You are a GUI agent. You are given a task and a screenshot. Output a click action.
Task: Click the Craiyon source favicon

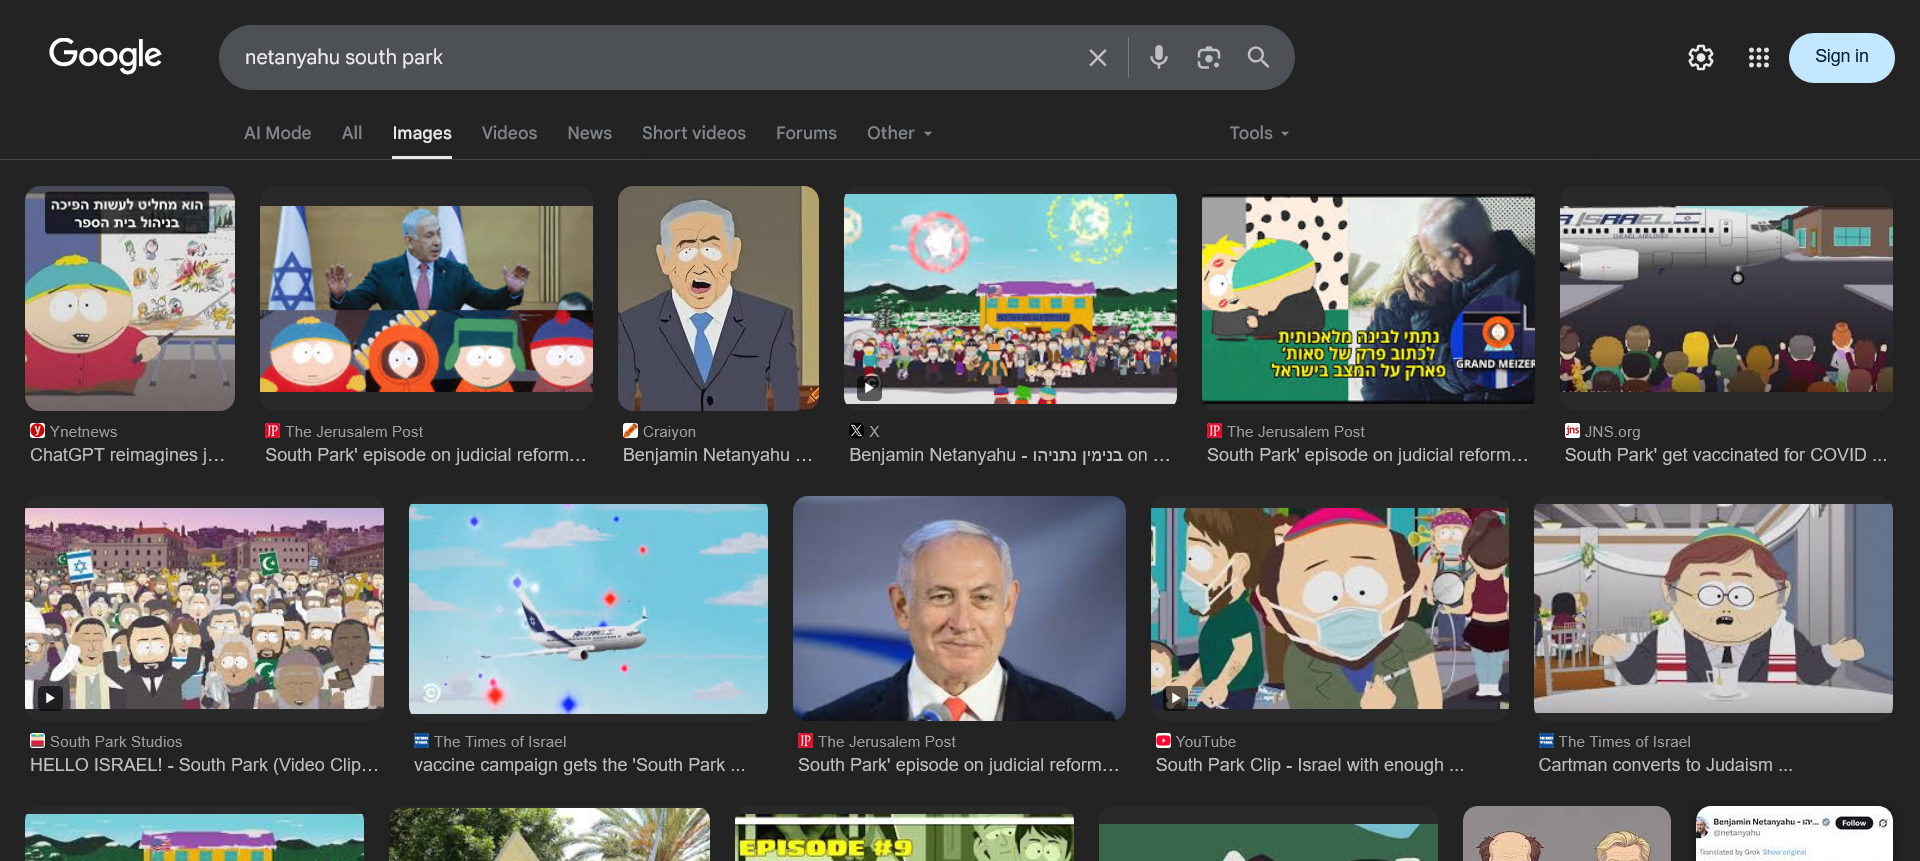point(630,431)
